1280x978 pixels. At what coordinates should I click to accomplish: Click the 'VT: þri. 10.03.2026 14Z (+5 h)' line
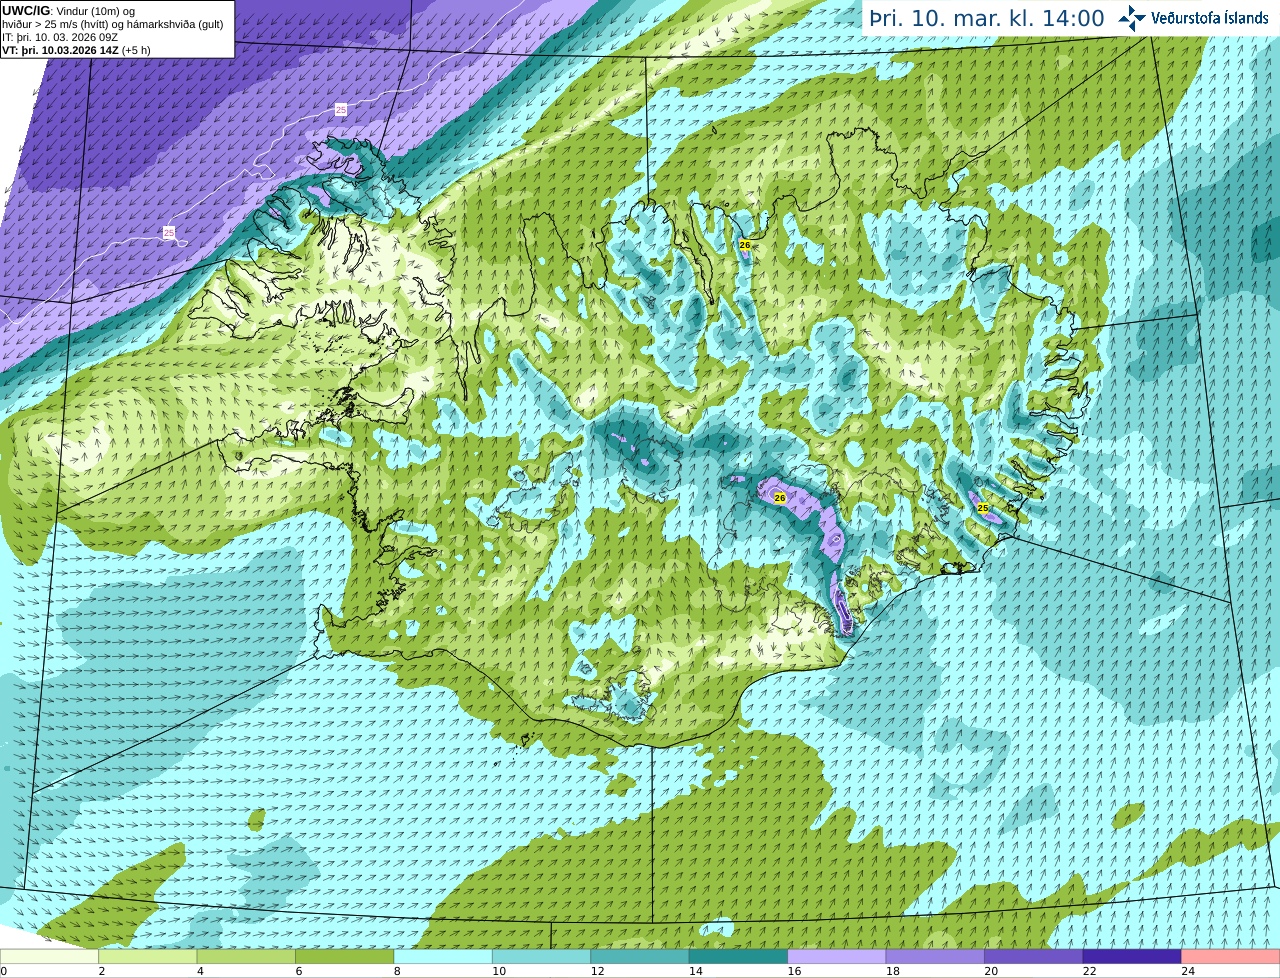pyautogui.click(x=76, y=50)
